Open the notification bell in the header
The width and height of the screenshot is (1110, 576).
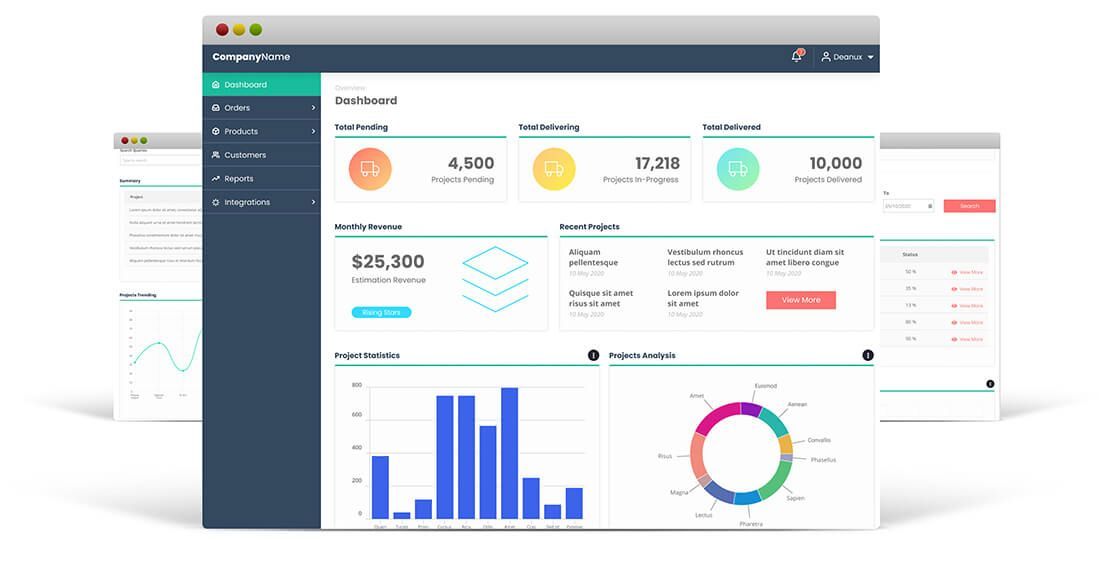pyautogui.click(x=796, y=57)
